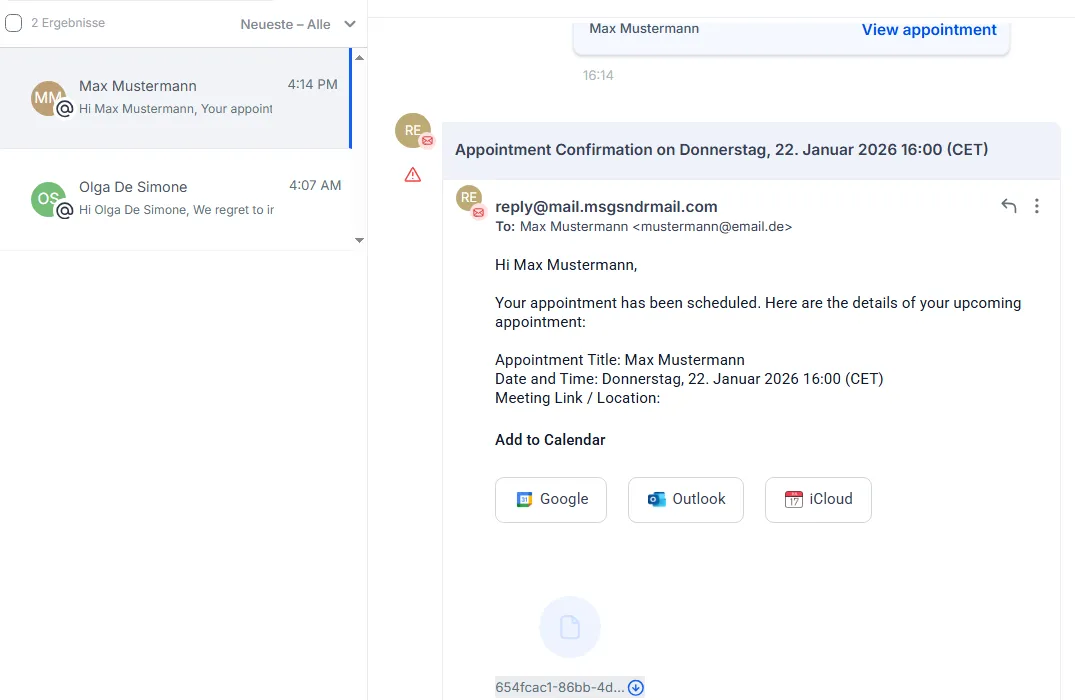The width and height of the screenshot is (1075, 700).
Task: Click the Max Mustermann name in appointment card
Action: pyautogui.click(x=644, y=28)
